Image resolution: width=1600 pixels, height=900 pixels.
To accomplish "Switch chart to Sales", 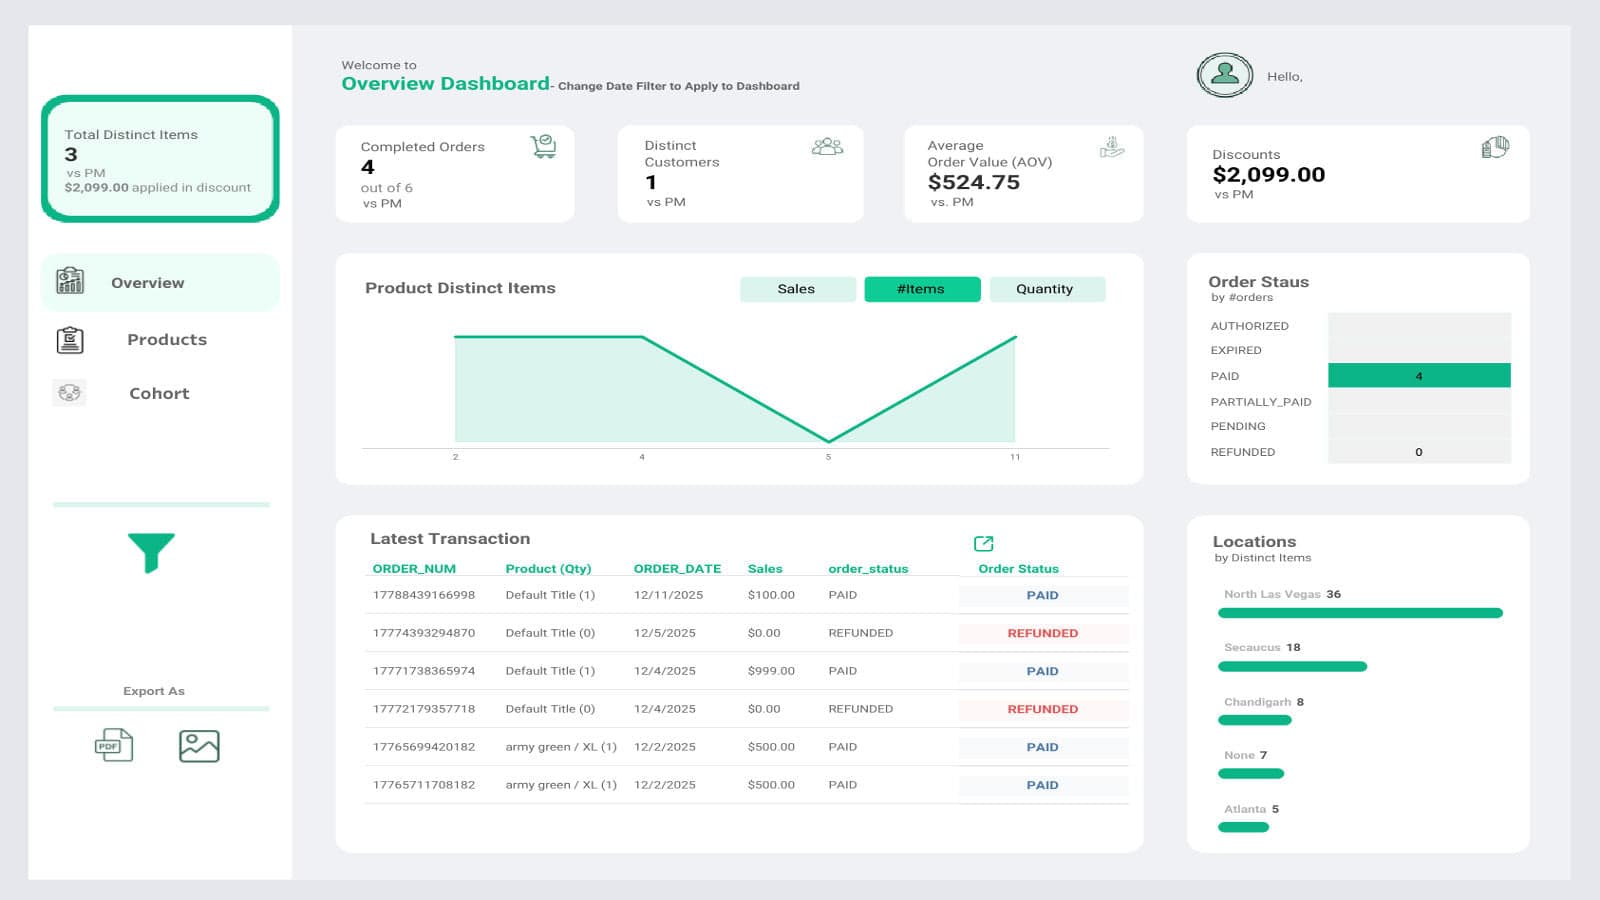I will click(797, 289).
